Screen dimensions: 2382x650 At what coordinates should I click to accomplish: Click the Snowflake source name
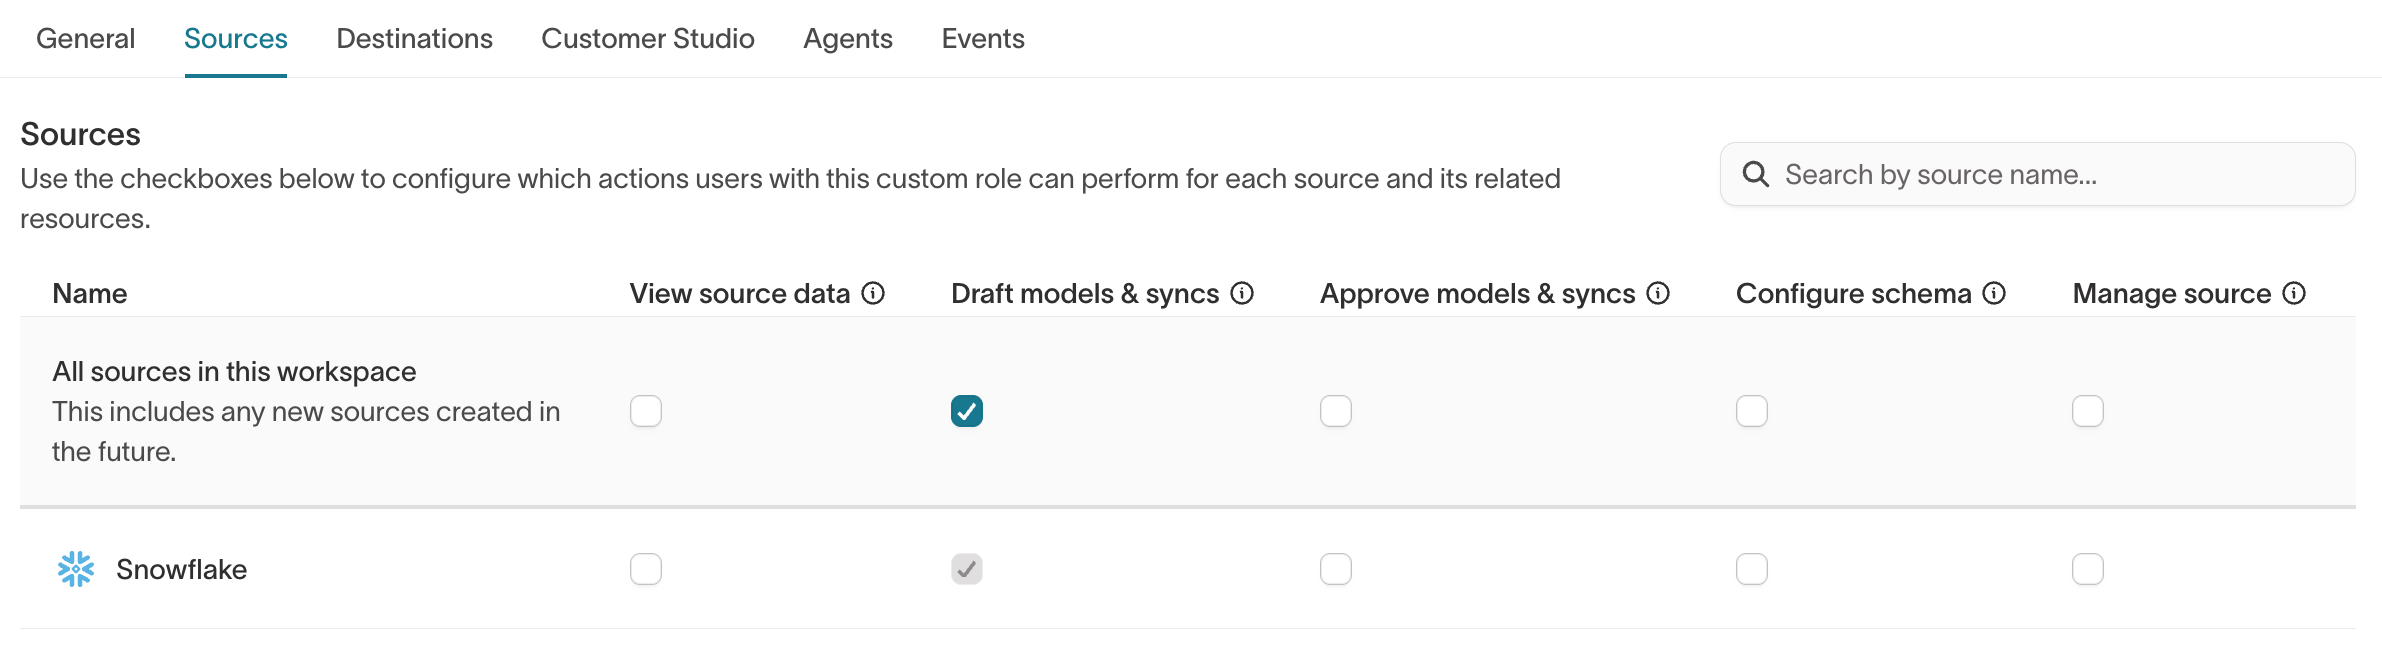pos(181,569)
